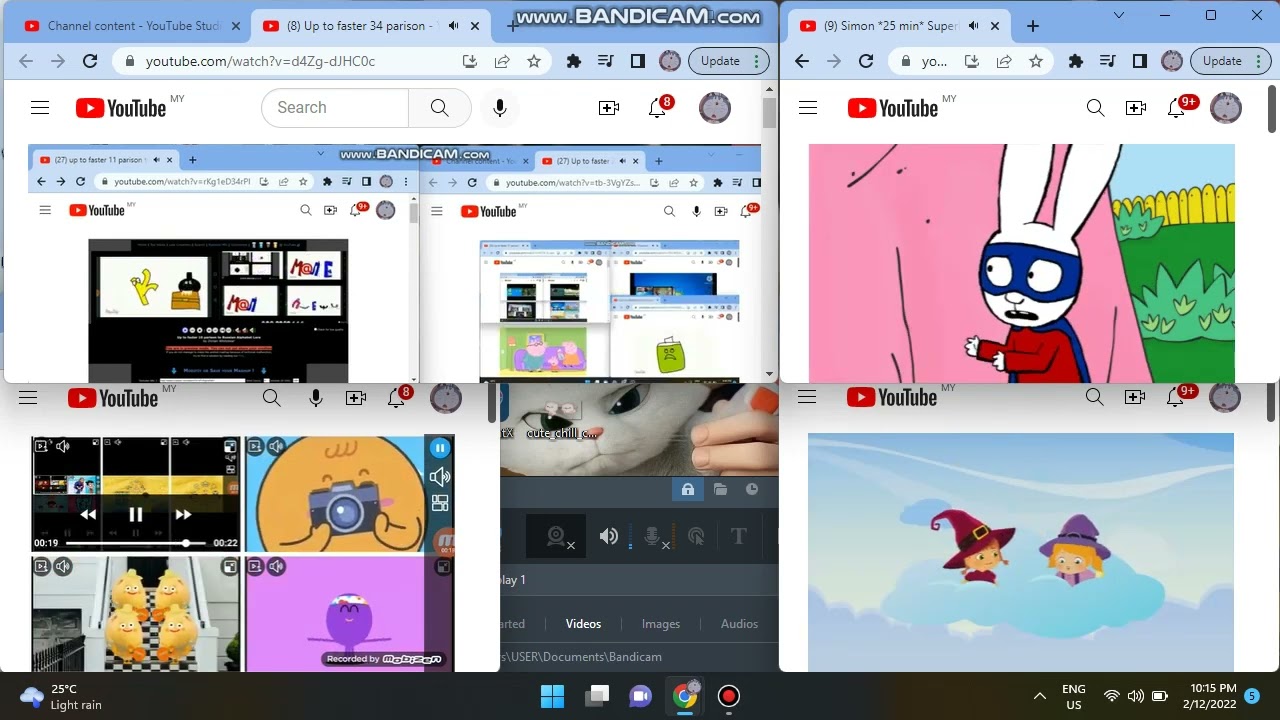Viewport: 1280px width, 720px height.
Task: Select the Bandicam text overlay T icon
Action: pyautogui.click(x=739, y=537)
